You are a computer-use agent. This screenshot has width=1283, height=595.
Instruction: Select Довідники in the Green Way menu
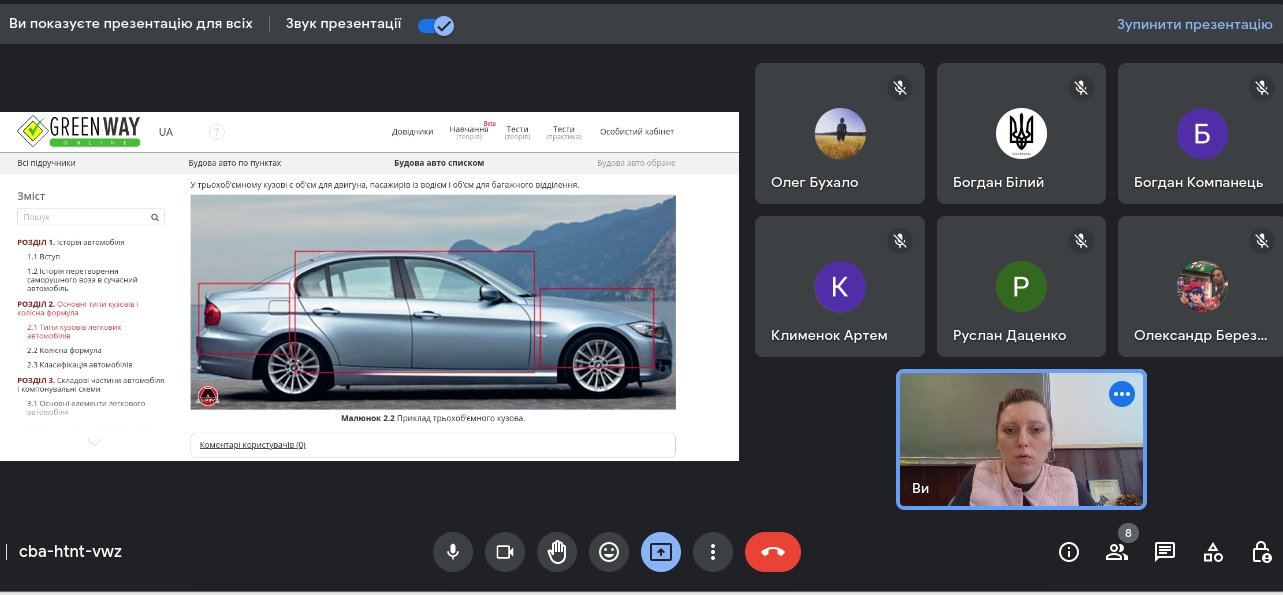(x=412, y=132)
